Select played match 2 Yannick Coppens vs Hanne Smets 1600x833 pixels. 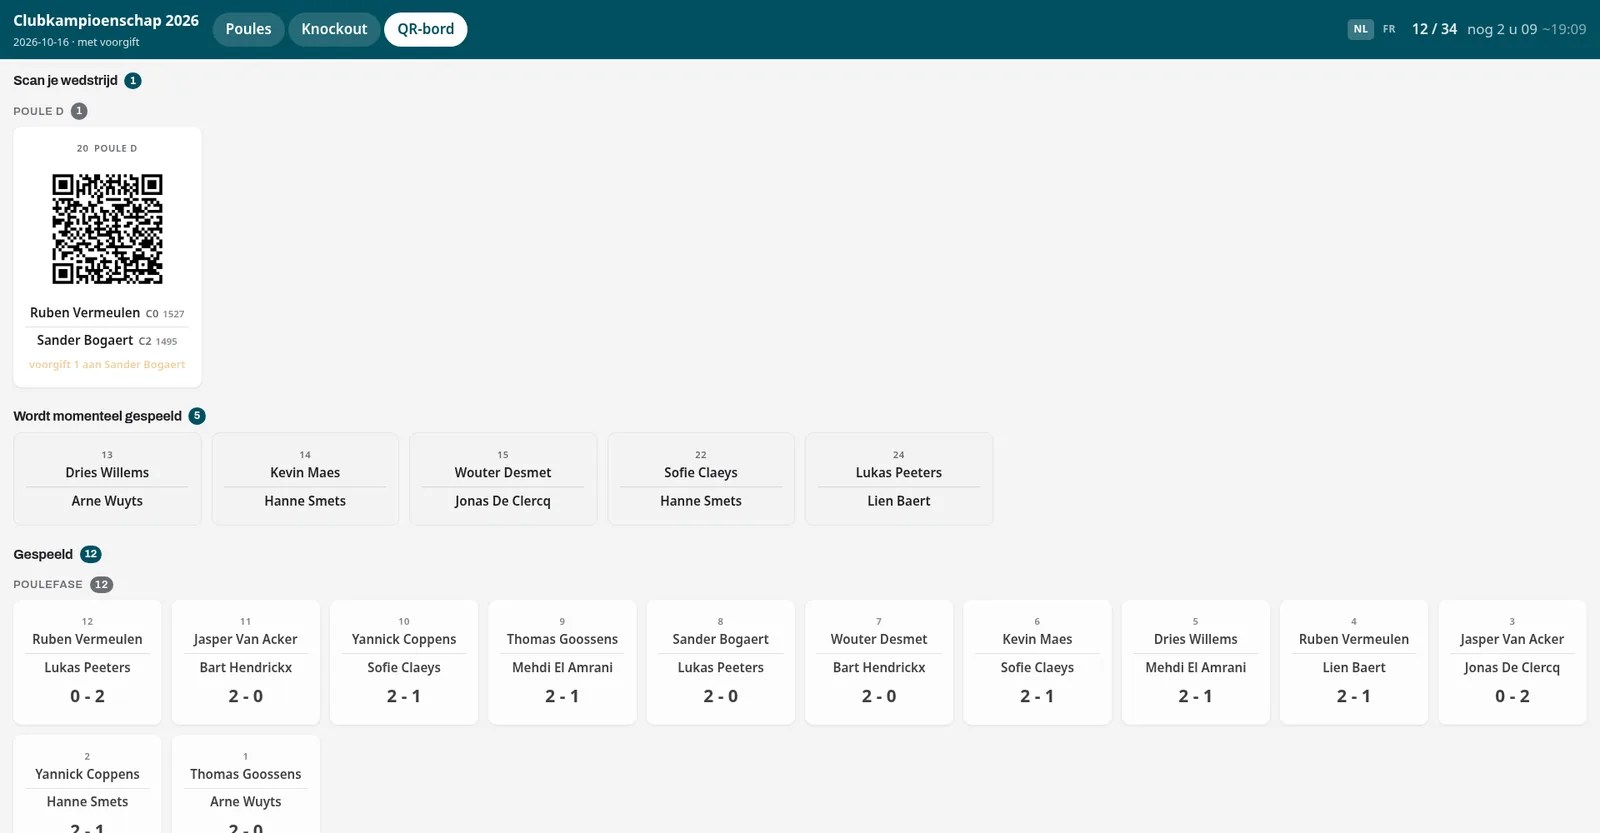(87, 785)
